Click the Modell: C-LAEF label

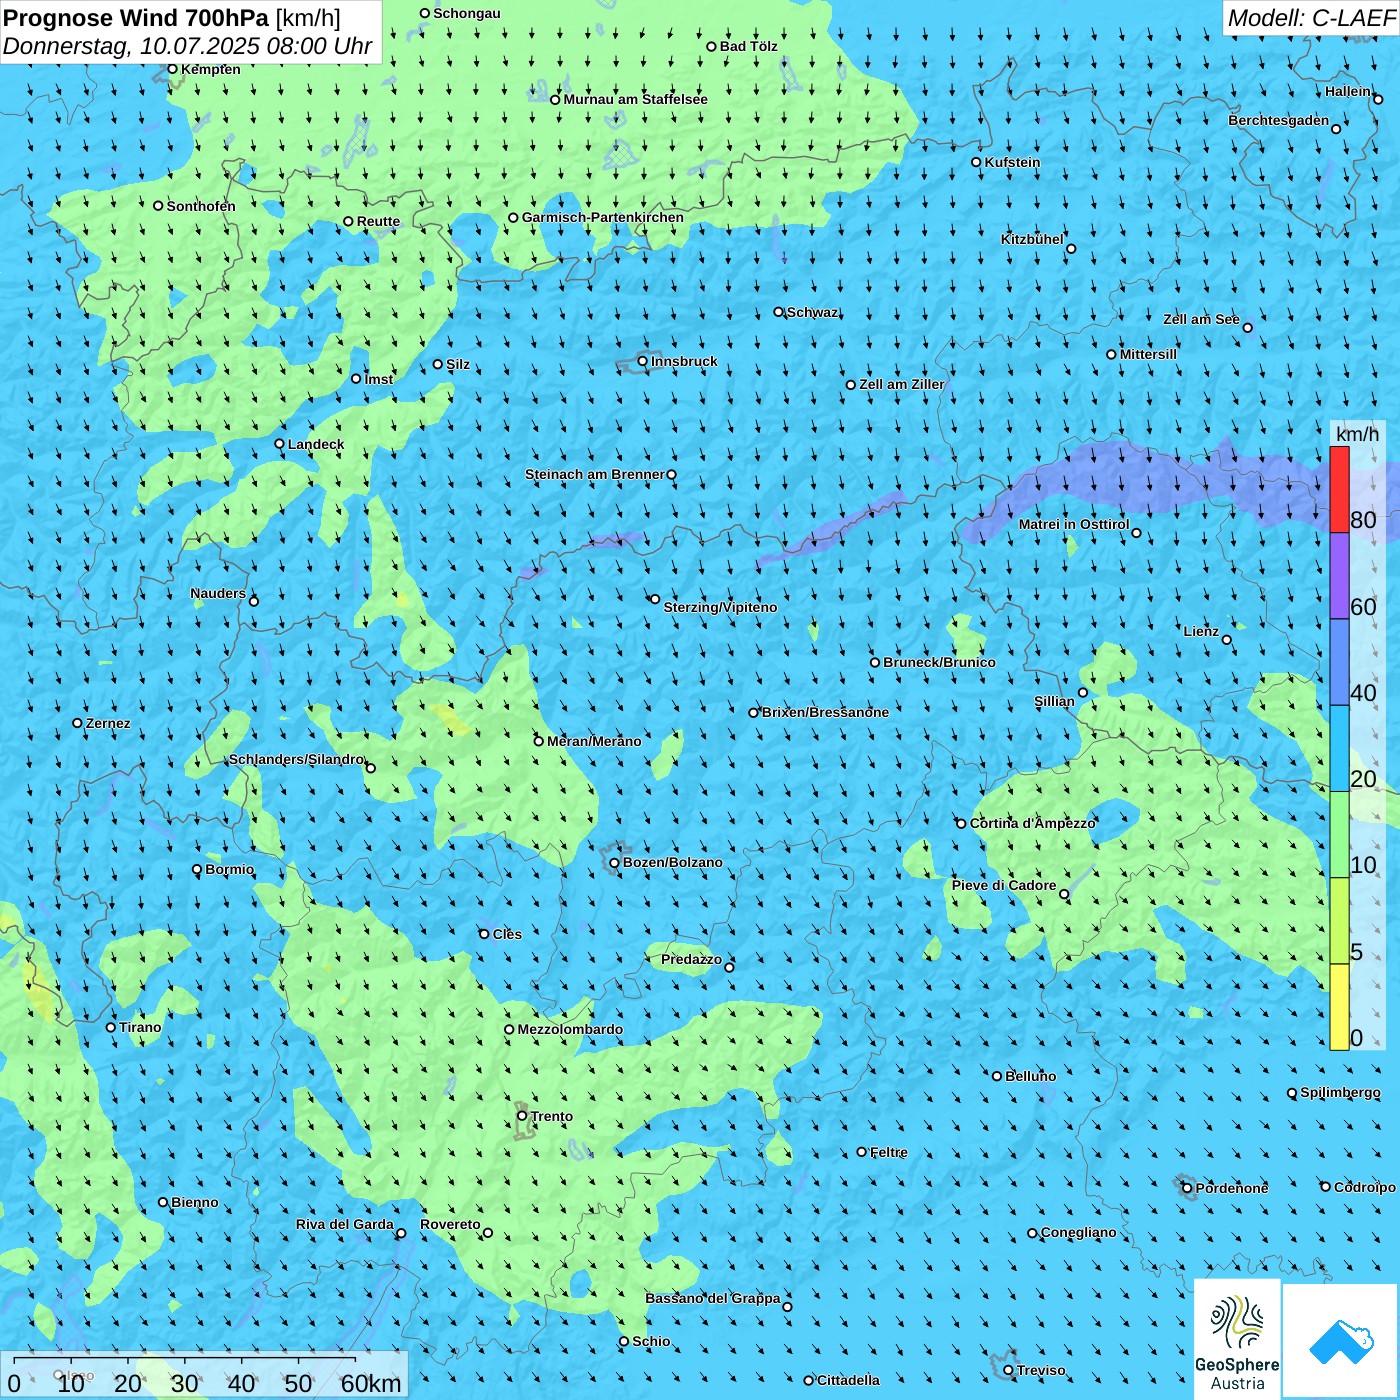point(1310,18)
